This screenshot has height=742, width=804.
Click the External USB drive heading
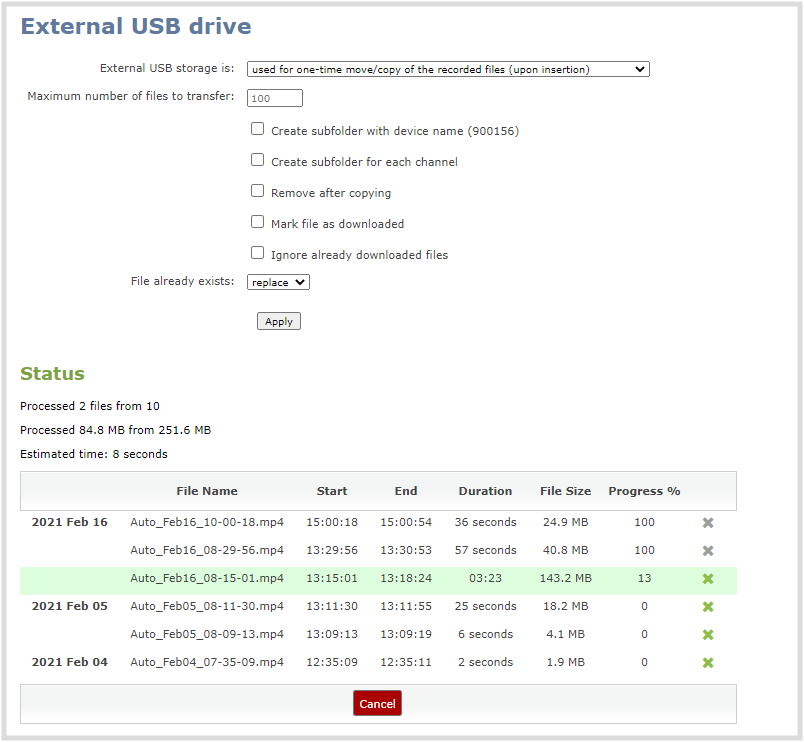[x=136, y=26]
